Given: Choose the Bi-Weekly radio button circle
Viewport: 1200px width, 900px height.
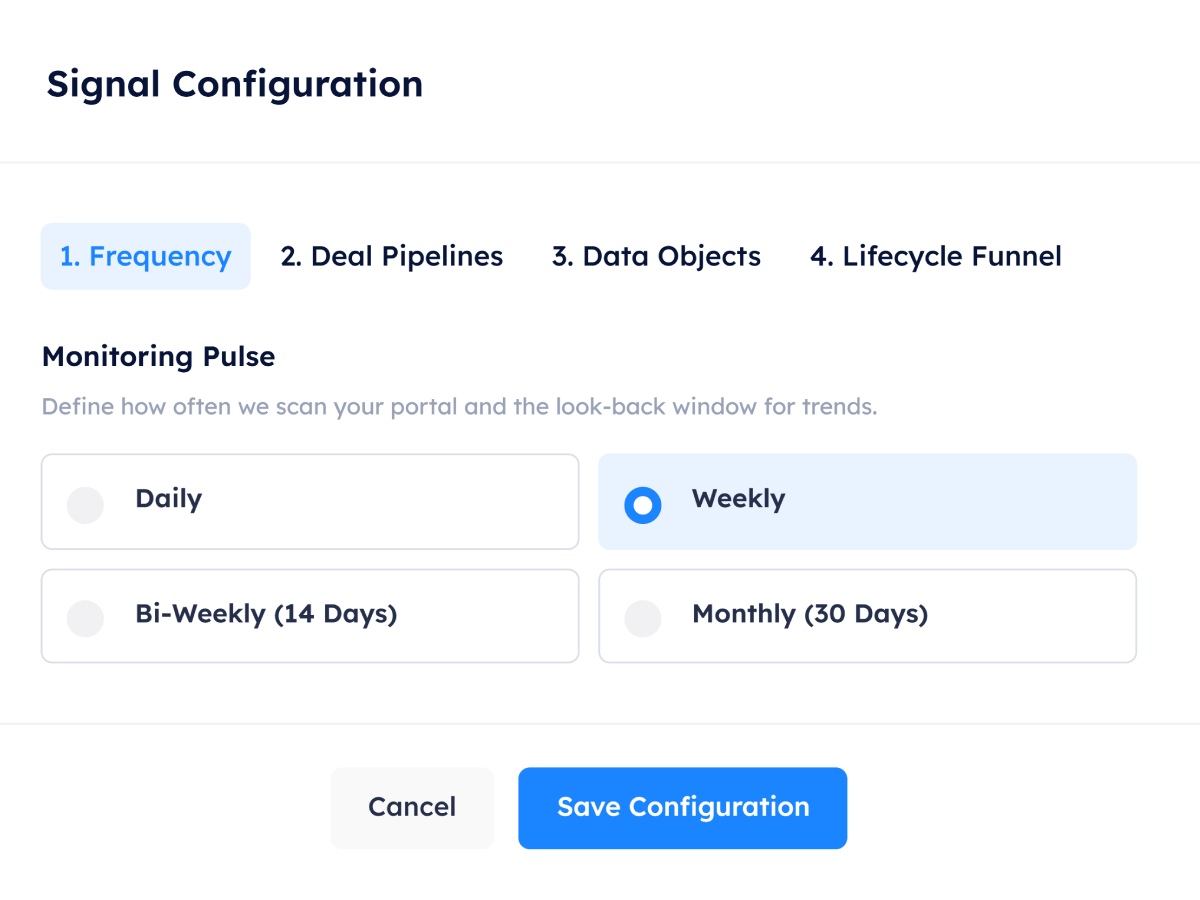Looking at the screenshot, I should point(85,618).
